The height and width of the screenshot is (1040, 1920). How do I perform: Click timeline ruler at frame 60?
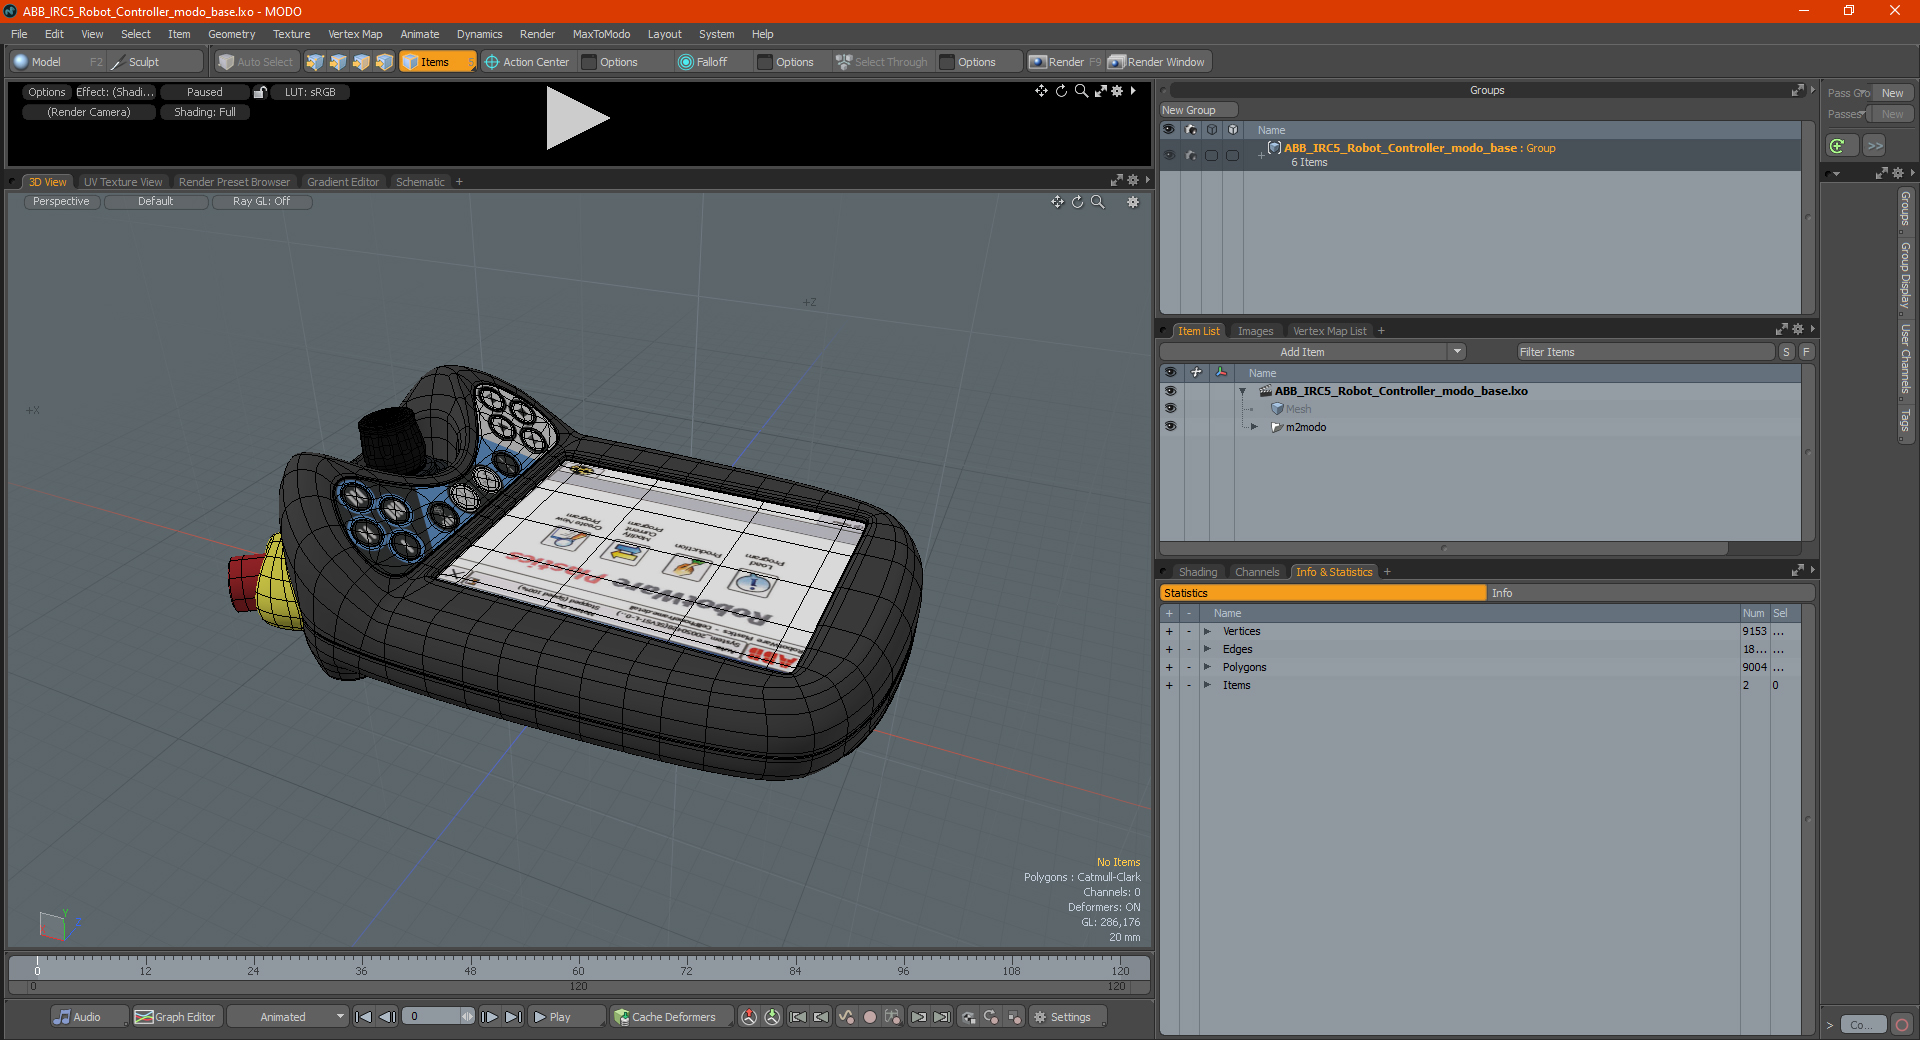(x=578, y=967)
